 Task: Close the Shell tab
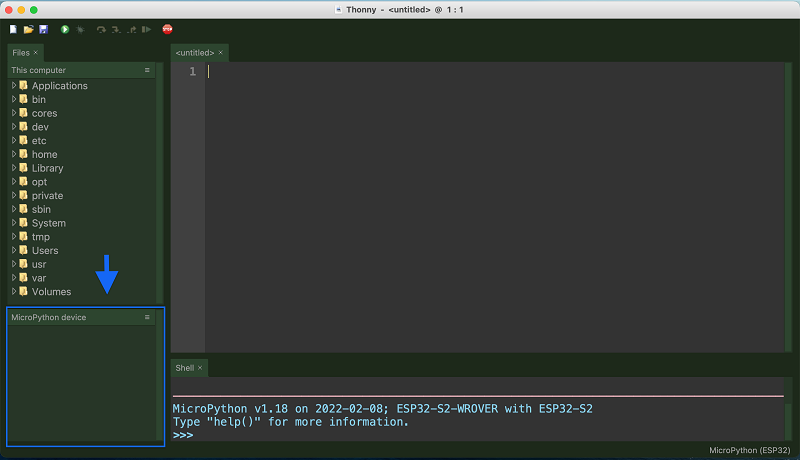coord(199,368)
